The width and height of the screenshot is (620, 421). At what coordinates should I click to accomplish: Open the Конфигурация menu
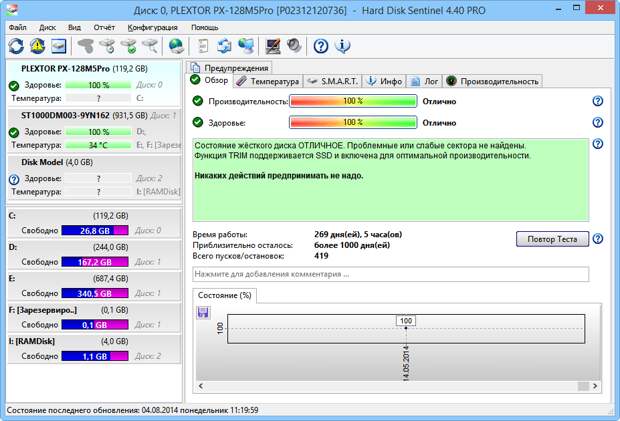[x=153, y=27]
